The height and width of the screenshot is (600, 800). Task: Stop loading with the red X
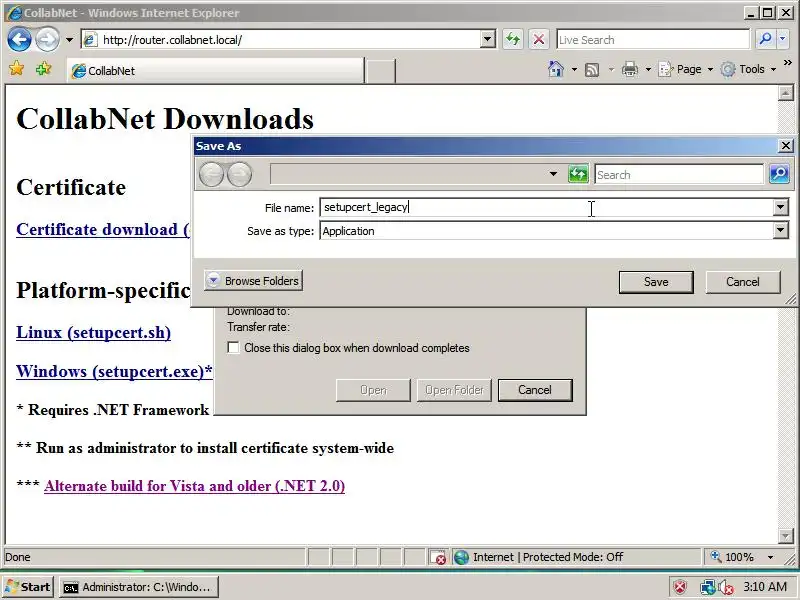(539, 39)
